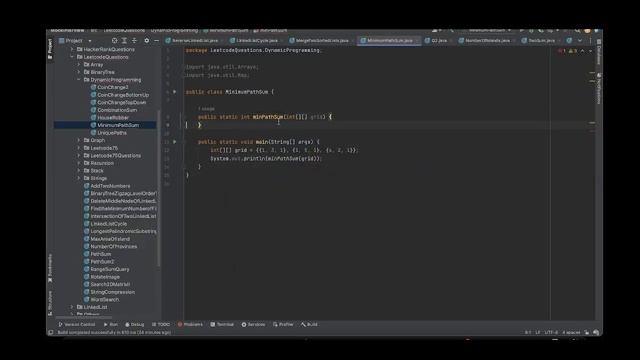
Task: Toggle Project stripe button on left edge
Action: tap(50, 49)
